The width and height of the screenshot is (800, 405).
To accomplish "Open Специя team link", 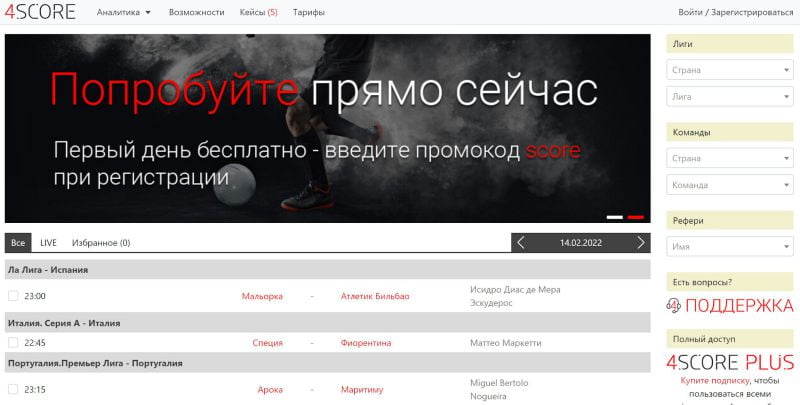I will (267, 343).
